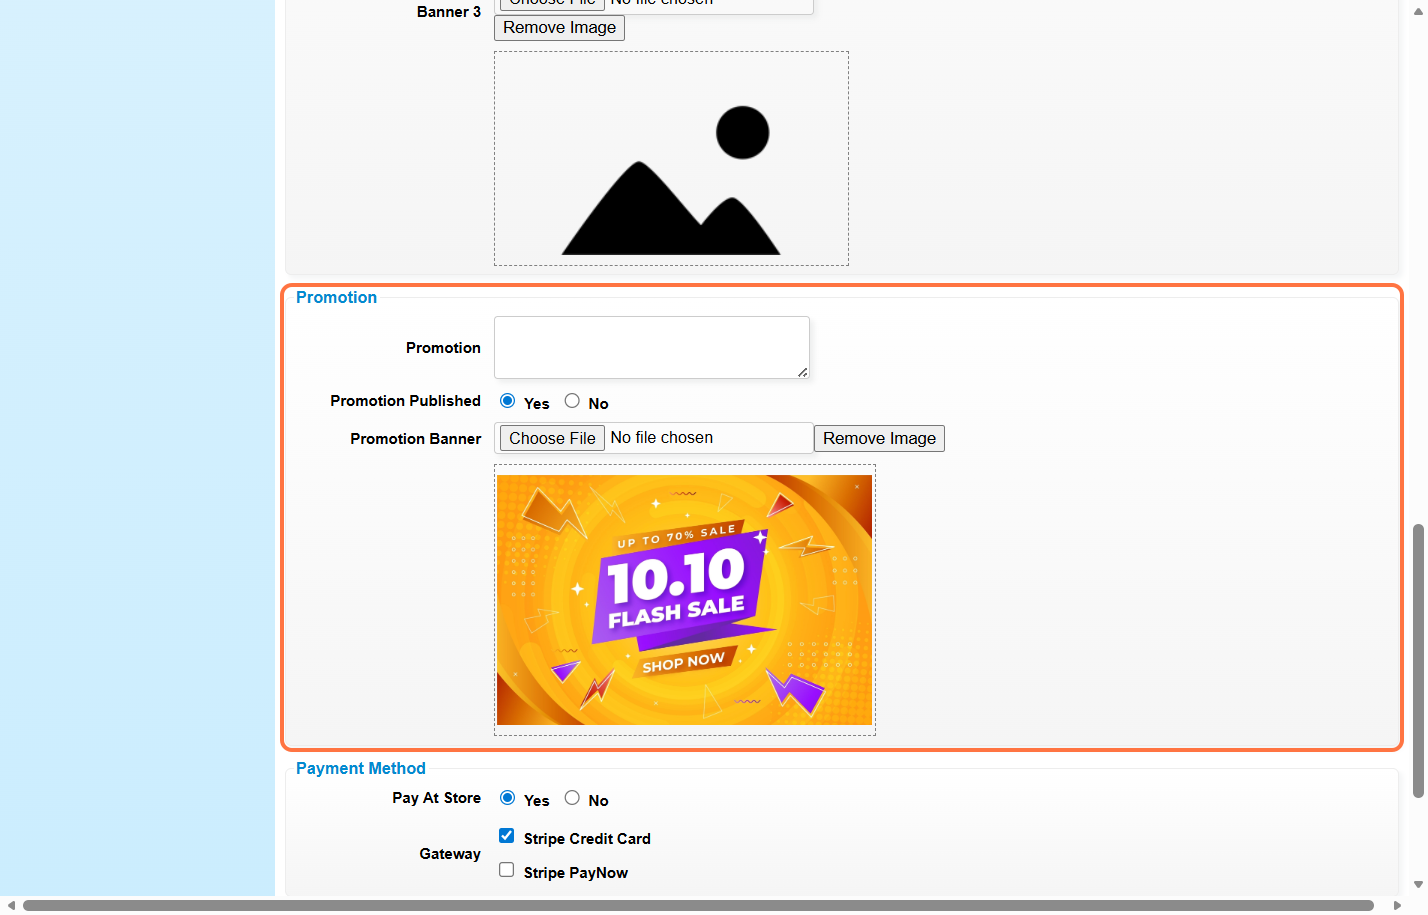Click the scroll right arrow on horizontal scrollbar
Image resolution: width=1428 pixels, height=915 pixels.
pyautogui.click(x=1397, y=906)
